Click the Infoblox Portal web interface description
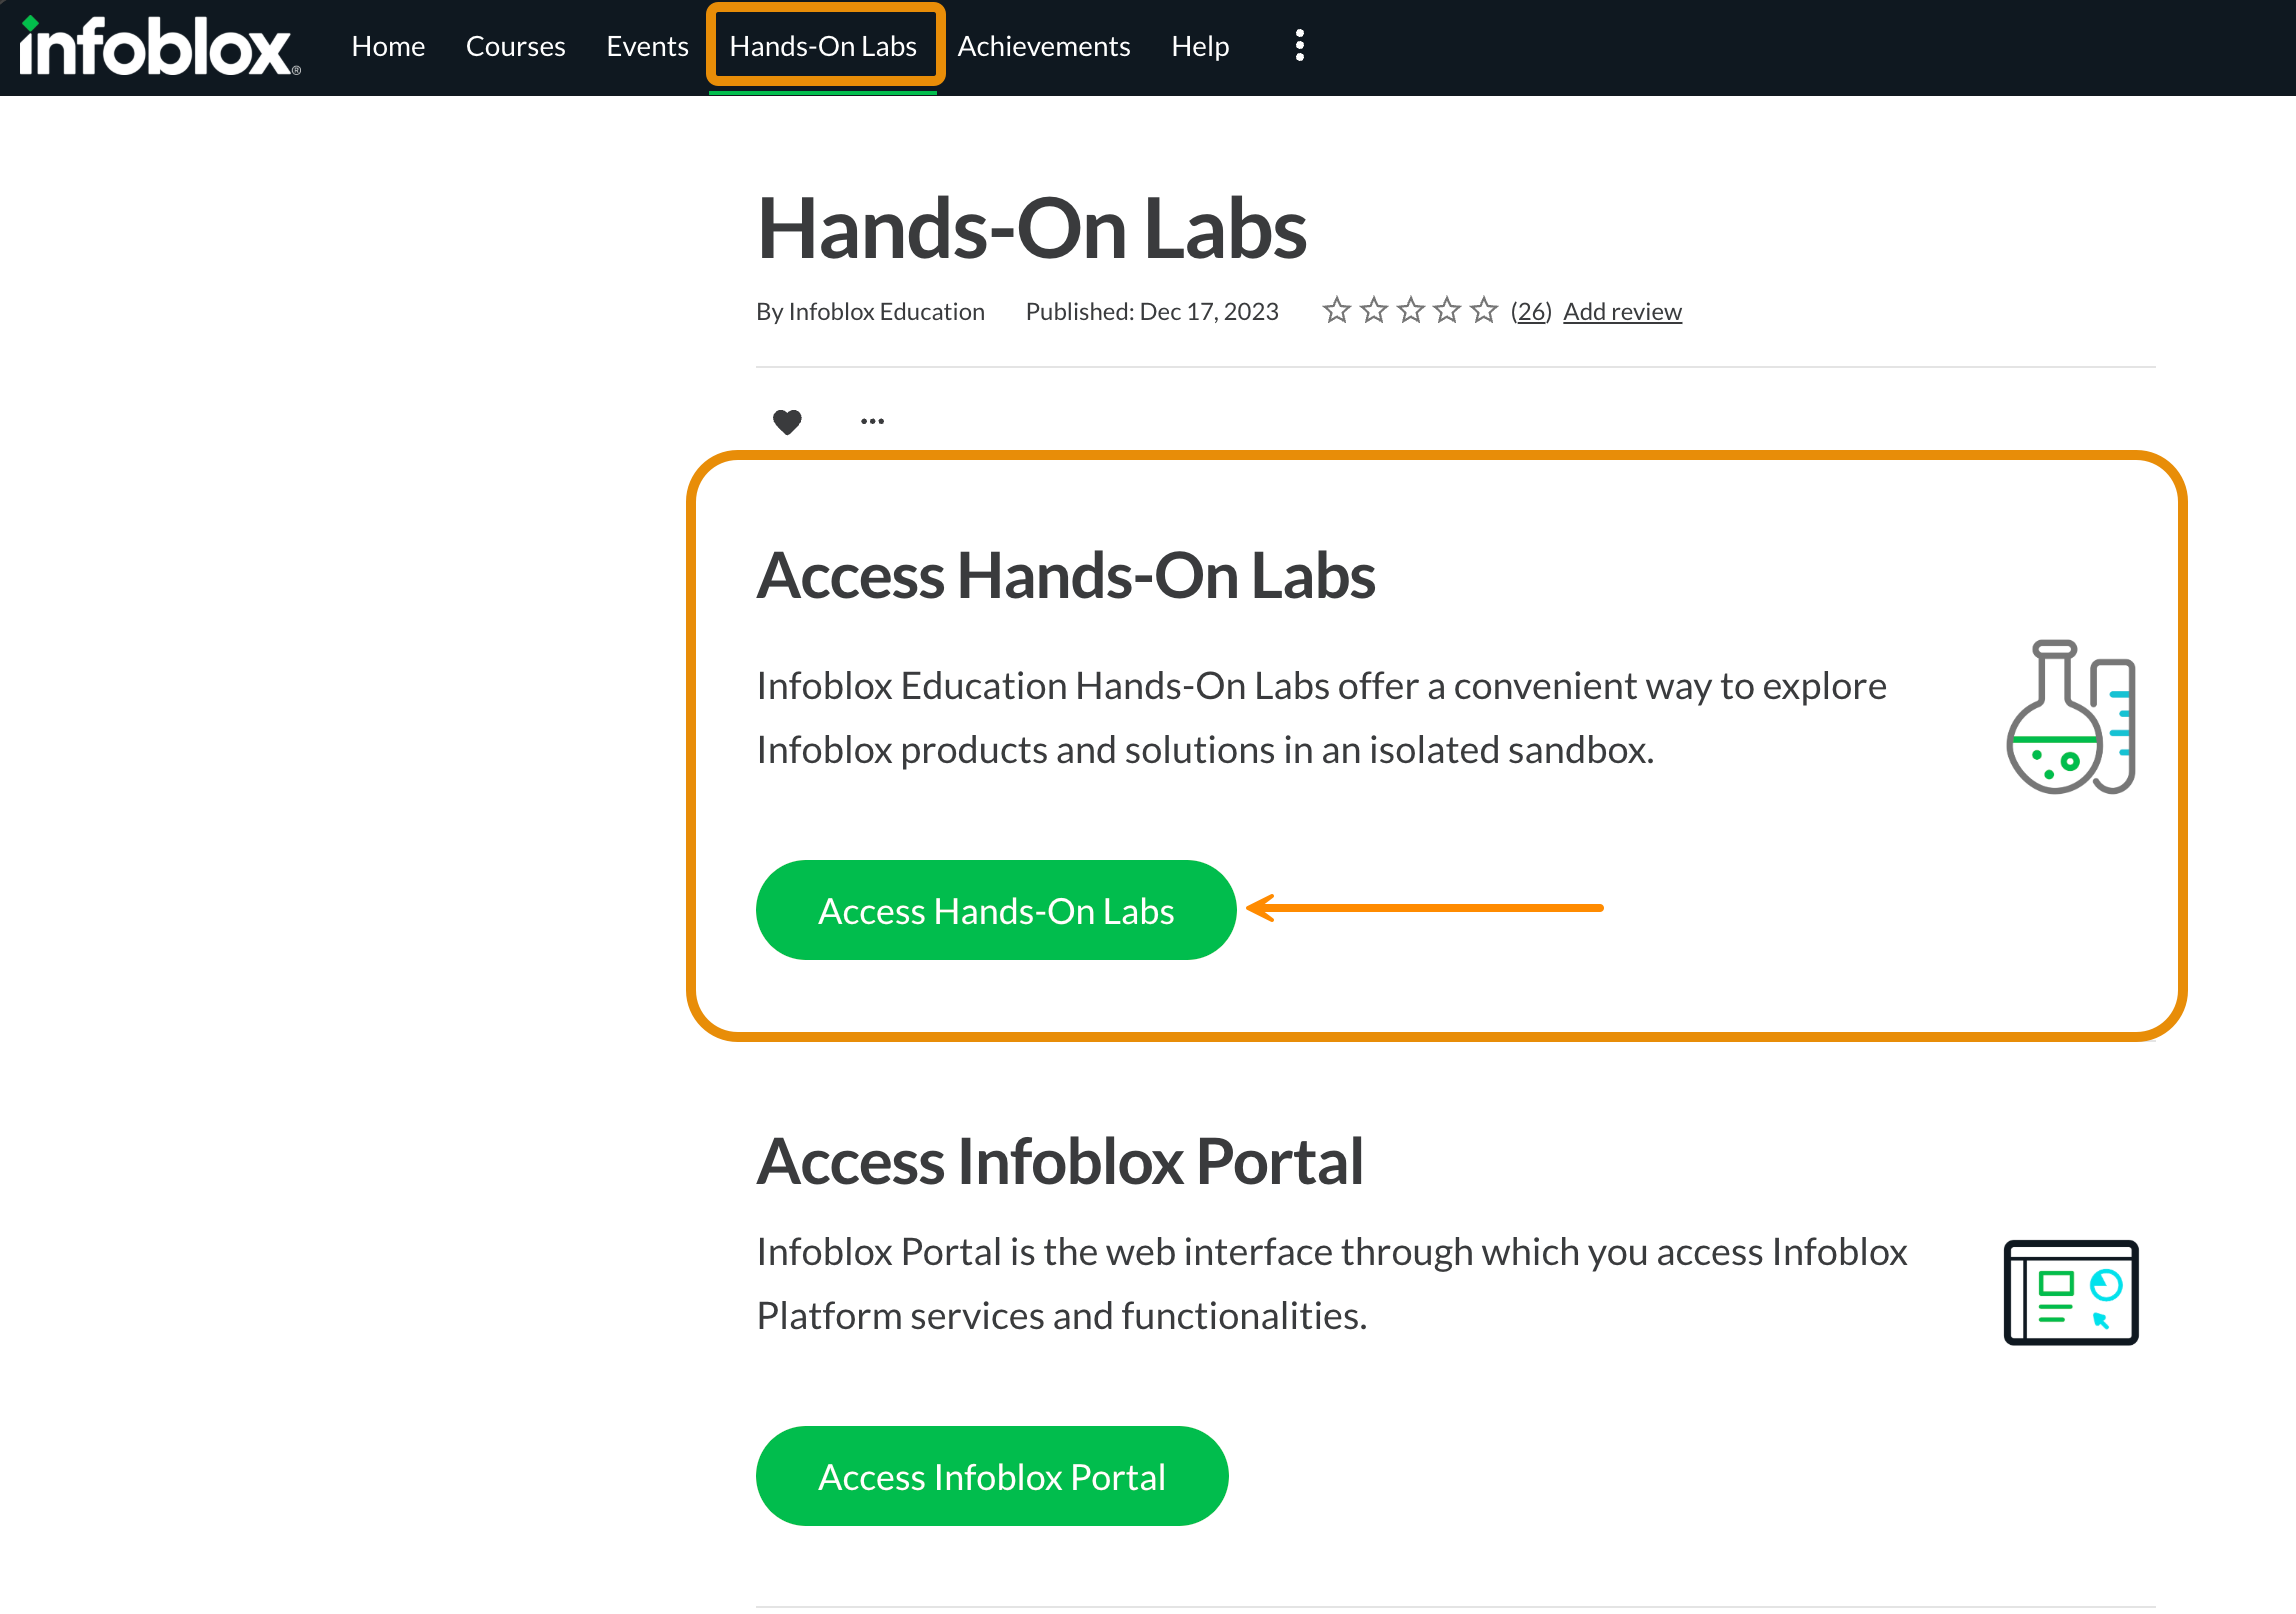The height and width of the screenshot is (1614, 2296). click(1332, 1284)
